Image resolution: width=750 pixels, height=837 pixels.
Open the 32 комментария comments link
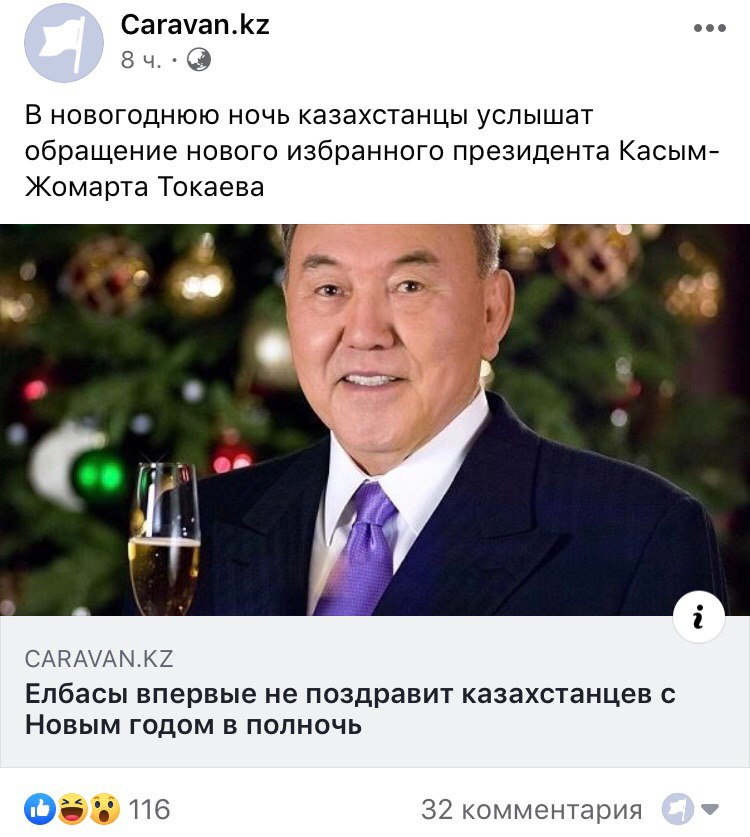pyautogui.click(x=532, y=810)
